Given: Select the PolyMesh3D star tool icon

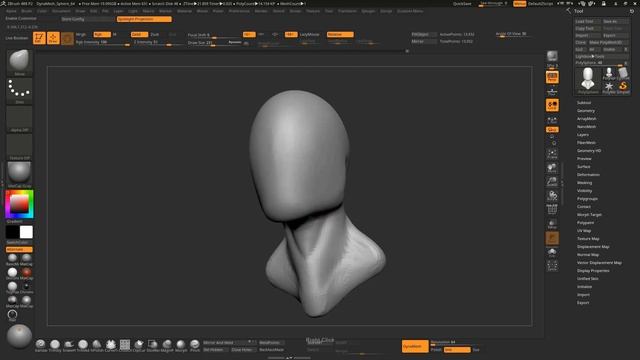Looking at the screenshot, I should 609,86.
